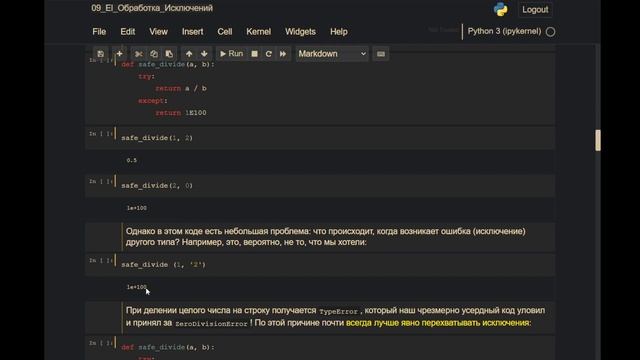Save notebook with the floppy disk icon

coord(100,54)
